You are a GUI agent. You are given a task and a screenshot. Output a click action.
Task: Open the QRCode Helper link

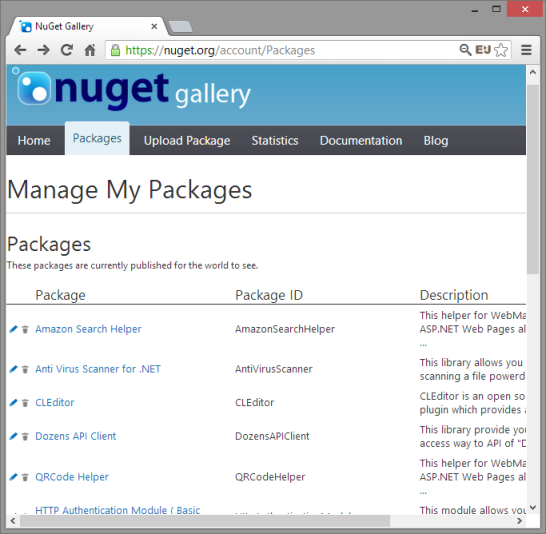[72, 477]
